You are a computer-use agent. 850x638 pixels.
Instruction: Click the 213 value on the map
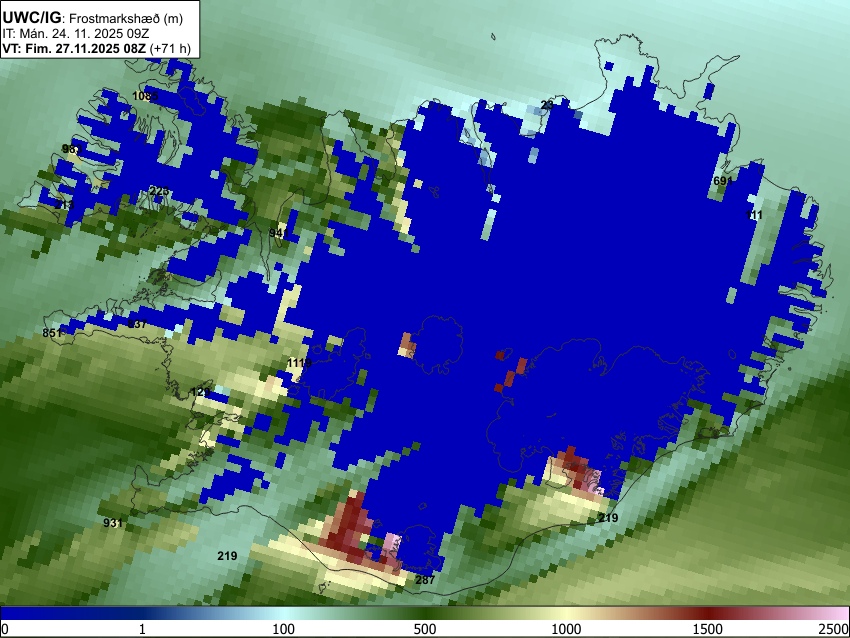point(65,205)
